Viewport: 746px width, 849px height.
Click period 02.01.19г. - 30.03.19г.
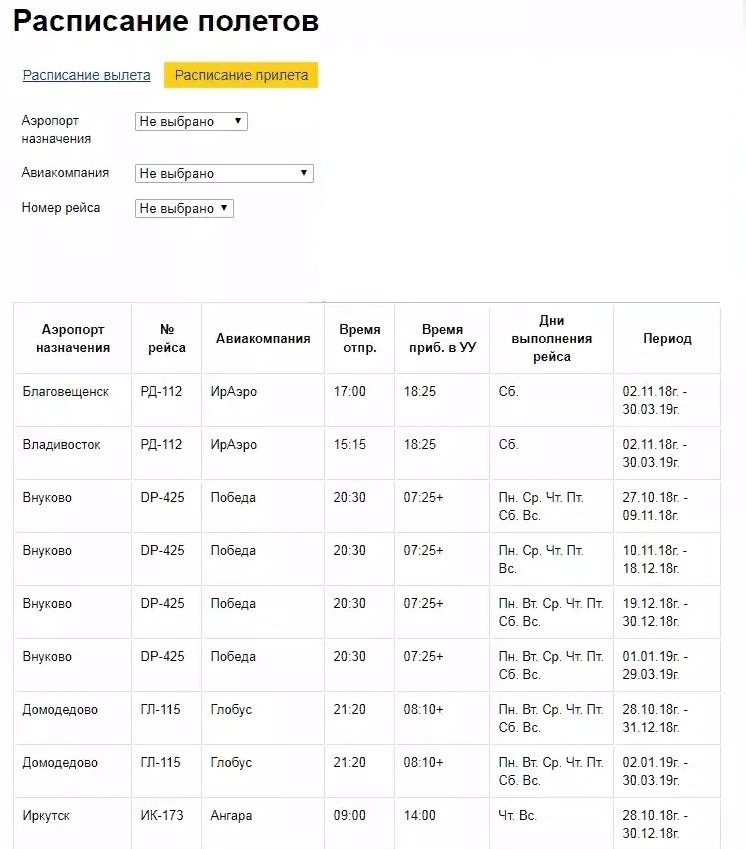coord(655,772)
